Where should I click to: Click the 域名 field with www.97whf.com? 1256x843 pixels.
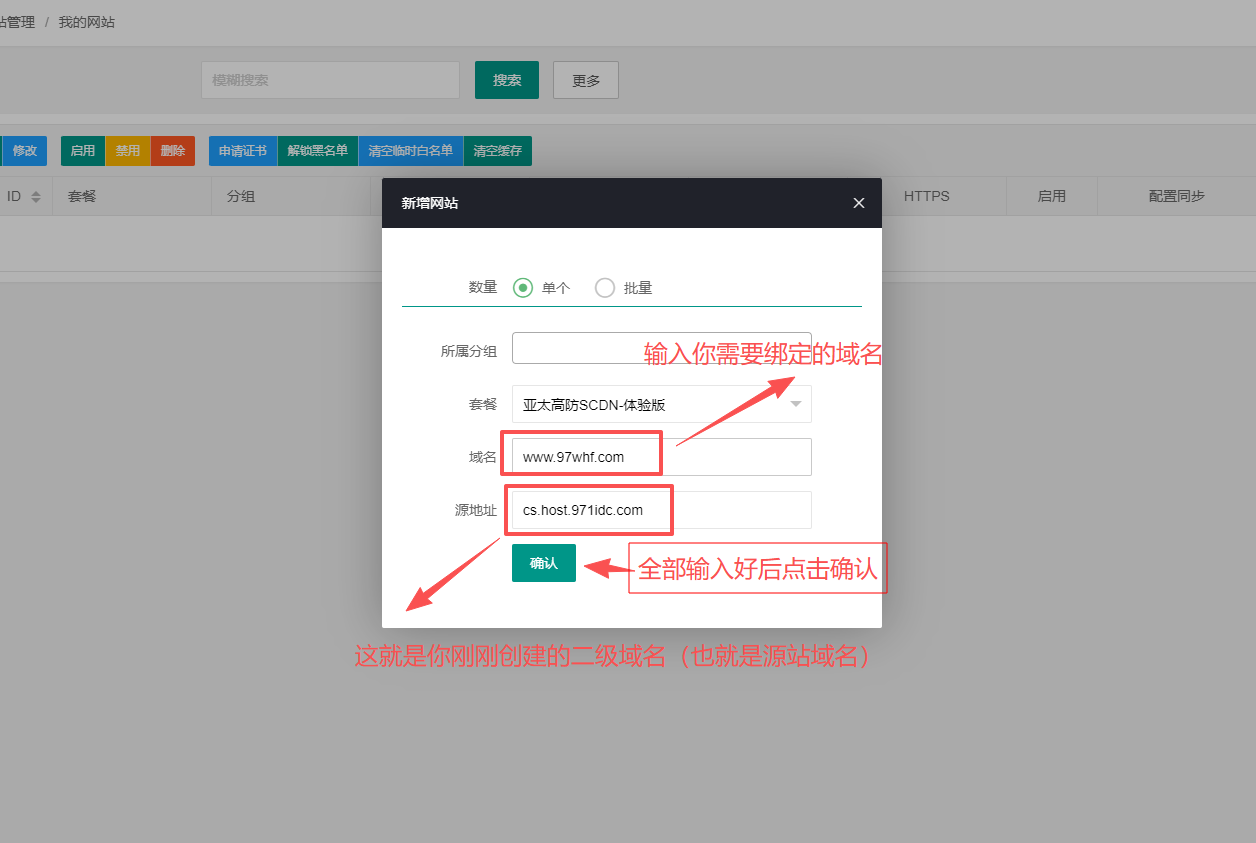click(661, 457)
